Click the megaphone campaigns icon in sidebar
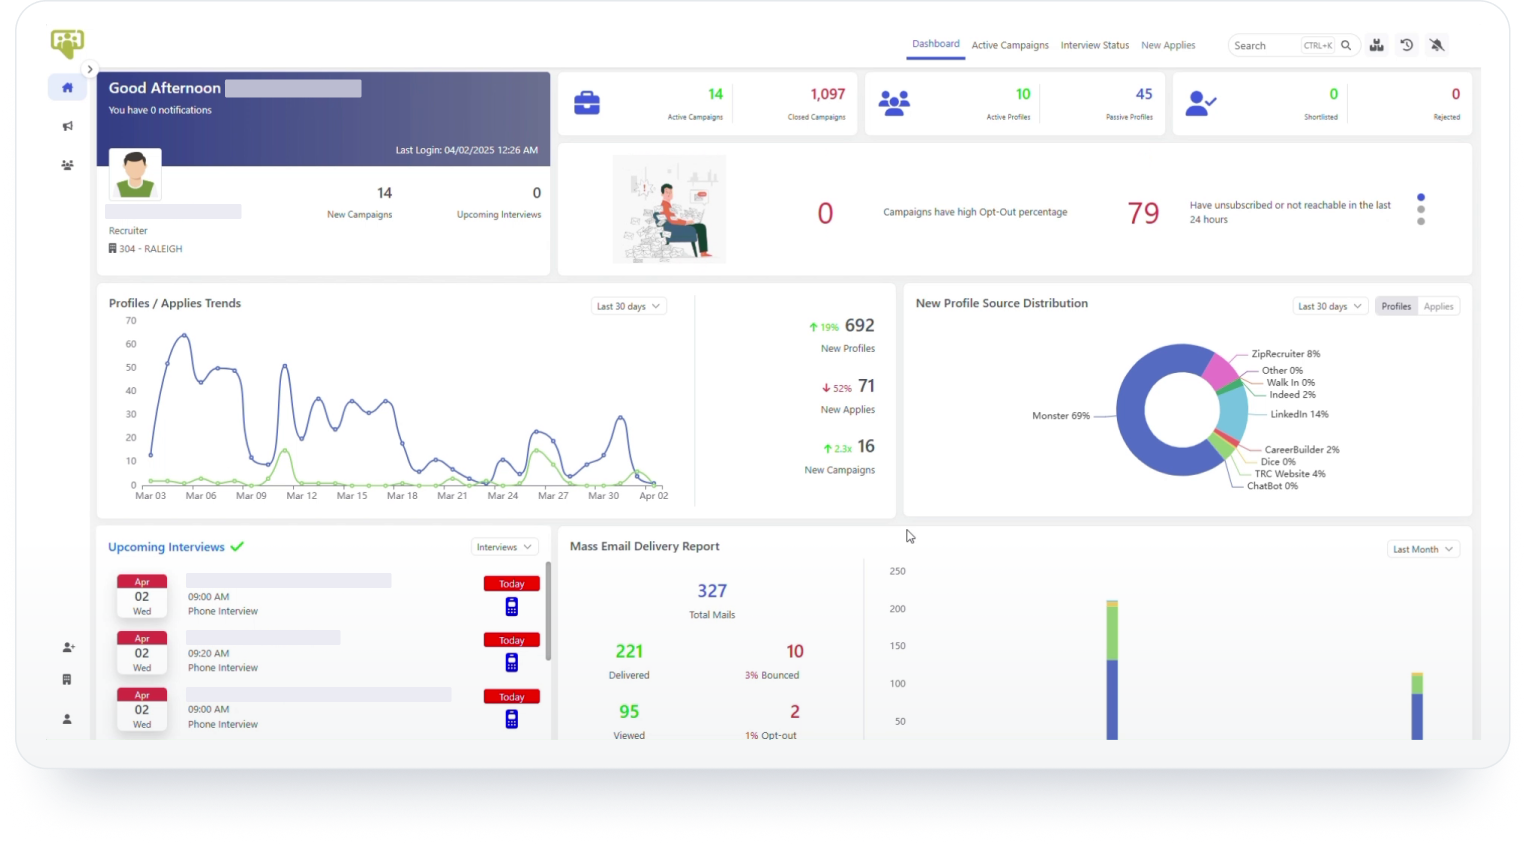Viewport: 1526px width, 845px height. 67,126
